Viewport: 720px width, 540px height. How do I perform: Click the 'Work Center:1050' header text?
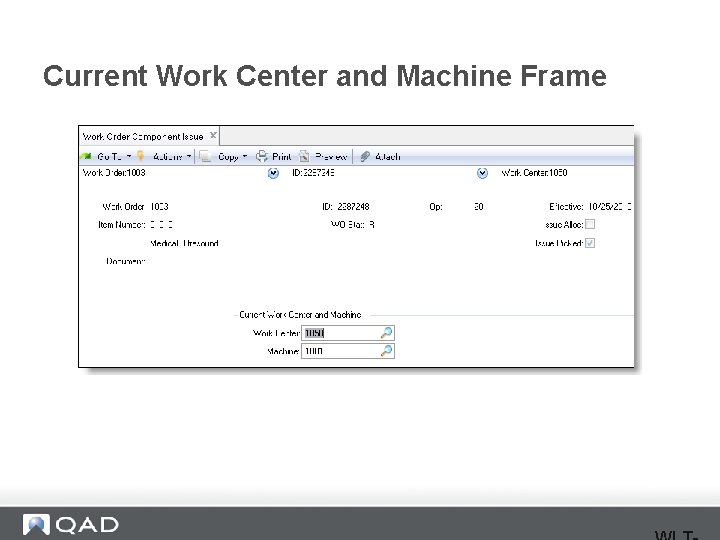534,173
